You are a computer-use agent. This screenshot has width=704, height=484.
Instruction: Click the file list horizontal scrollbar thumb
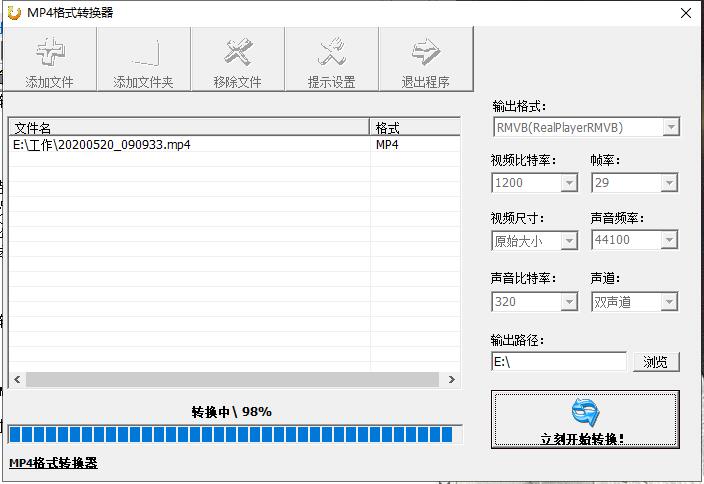click(x=232, y=379)
